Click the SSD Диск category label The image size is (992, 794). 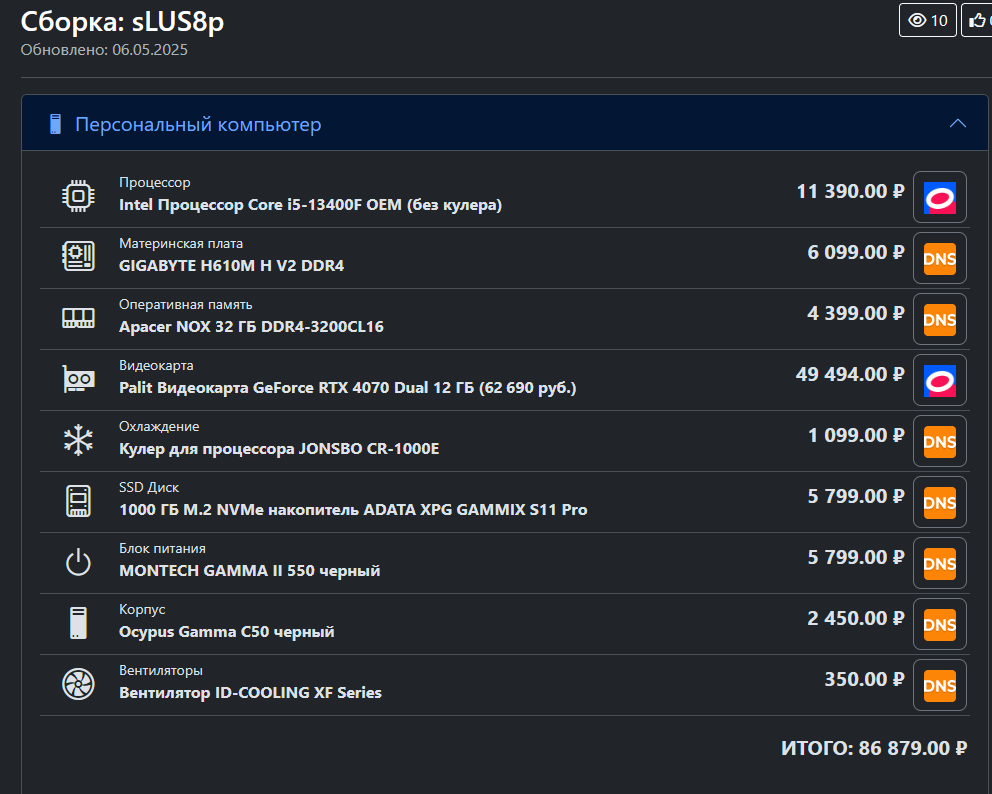tap(149, 488)
